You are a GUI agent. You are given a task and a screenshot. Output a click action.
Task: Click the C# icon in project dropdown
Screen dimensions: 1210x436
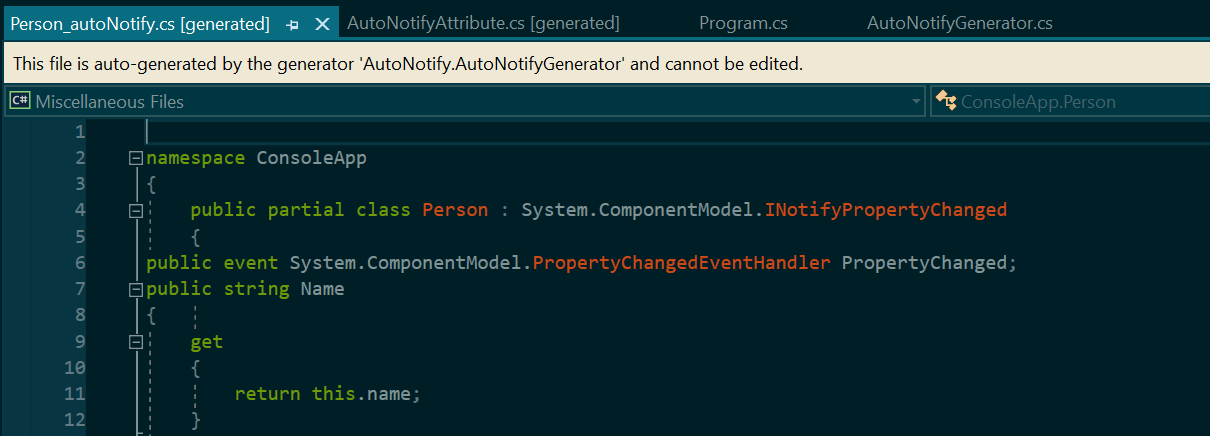tap(20, 101)
